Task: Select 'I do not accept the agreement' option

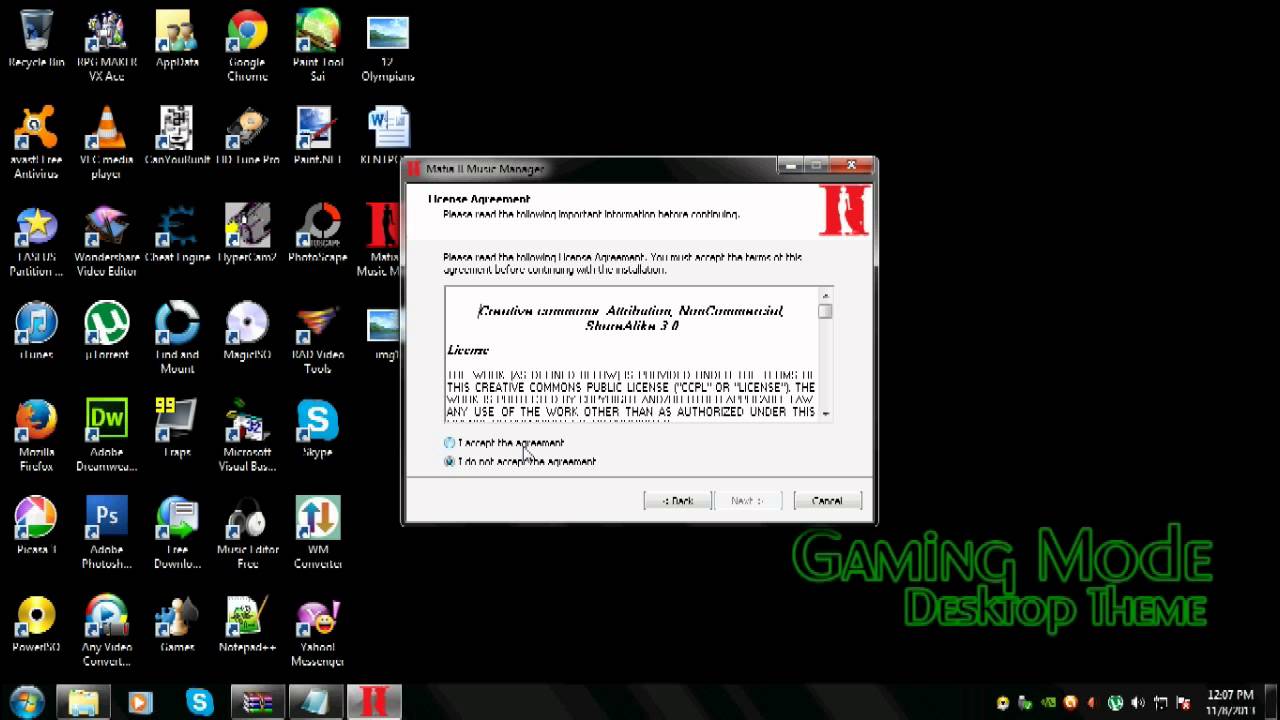Action: [x=449, y=462]
